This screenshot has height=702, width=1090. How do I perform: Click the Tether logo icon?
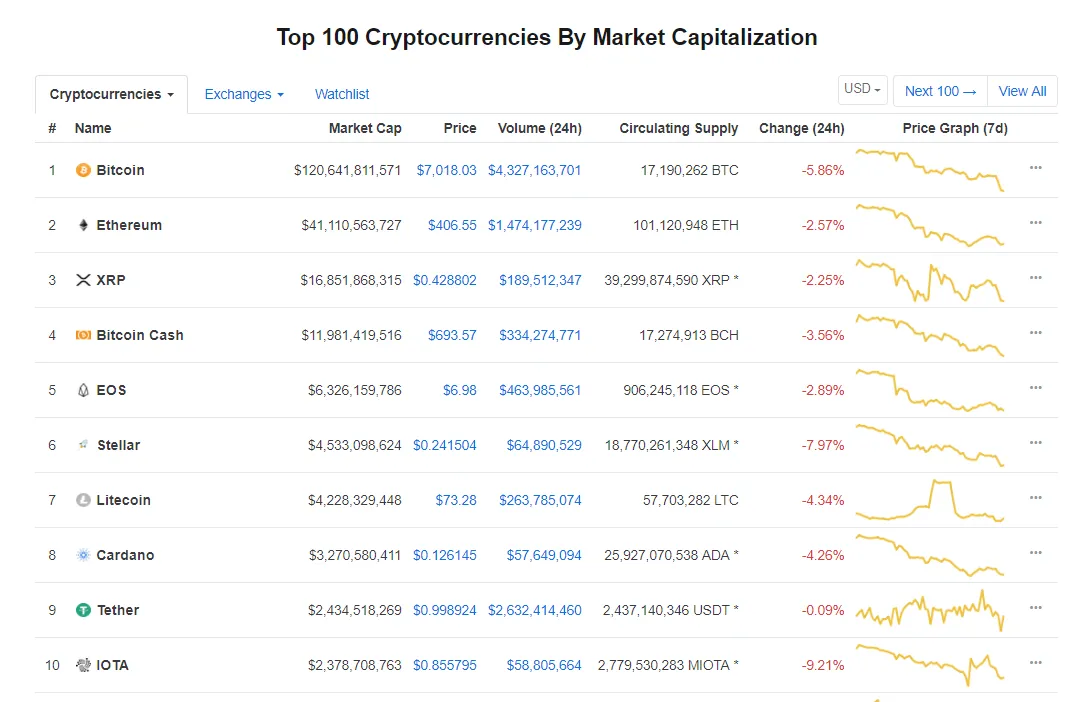[x=83, y=610]
